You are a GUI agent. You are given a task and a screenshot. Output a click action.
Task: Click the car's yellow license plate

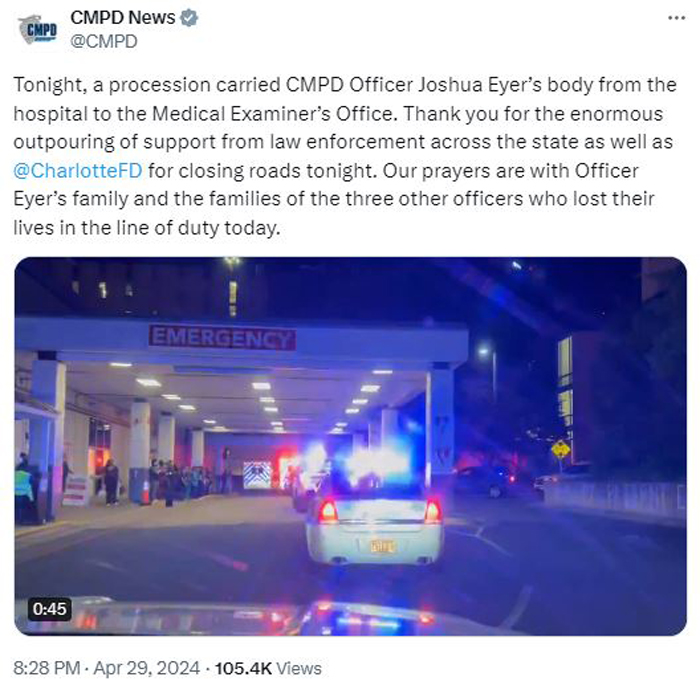[x=382, y=546]
